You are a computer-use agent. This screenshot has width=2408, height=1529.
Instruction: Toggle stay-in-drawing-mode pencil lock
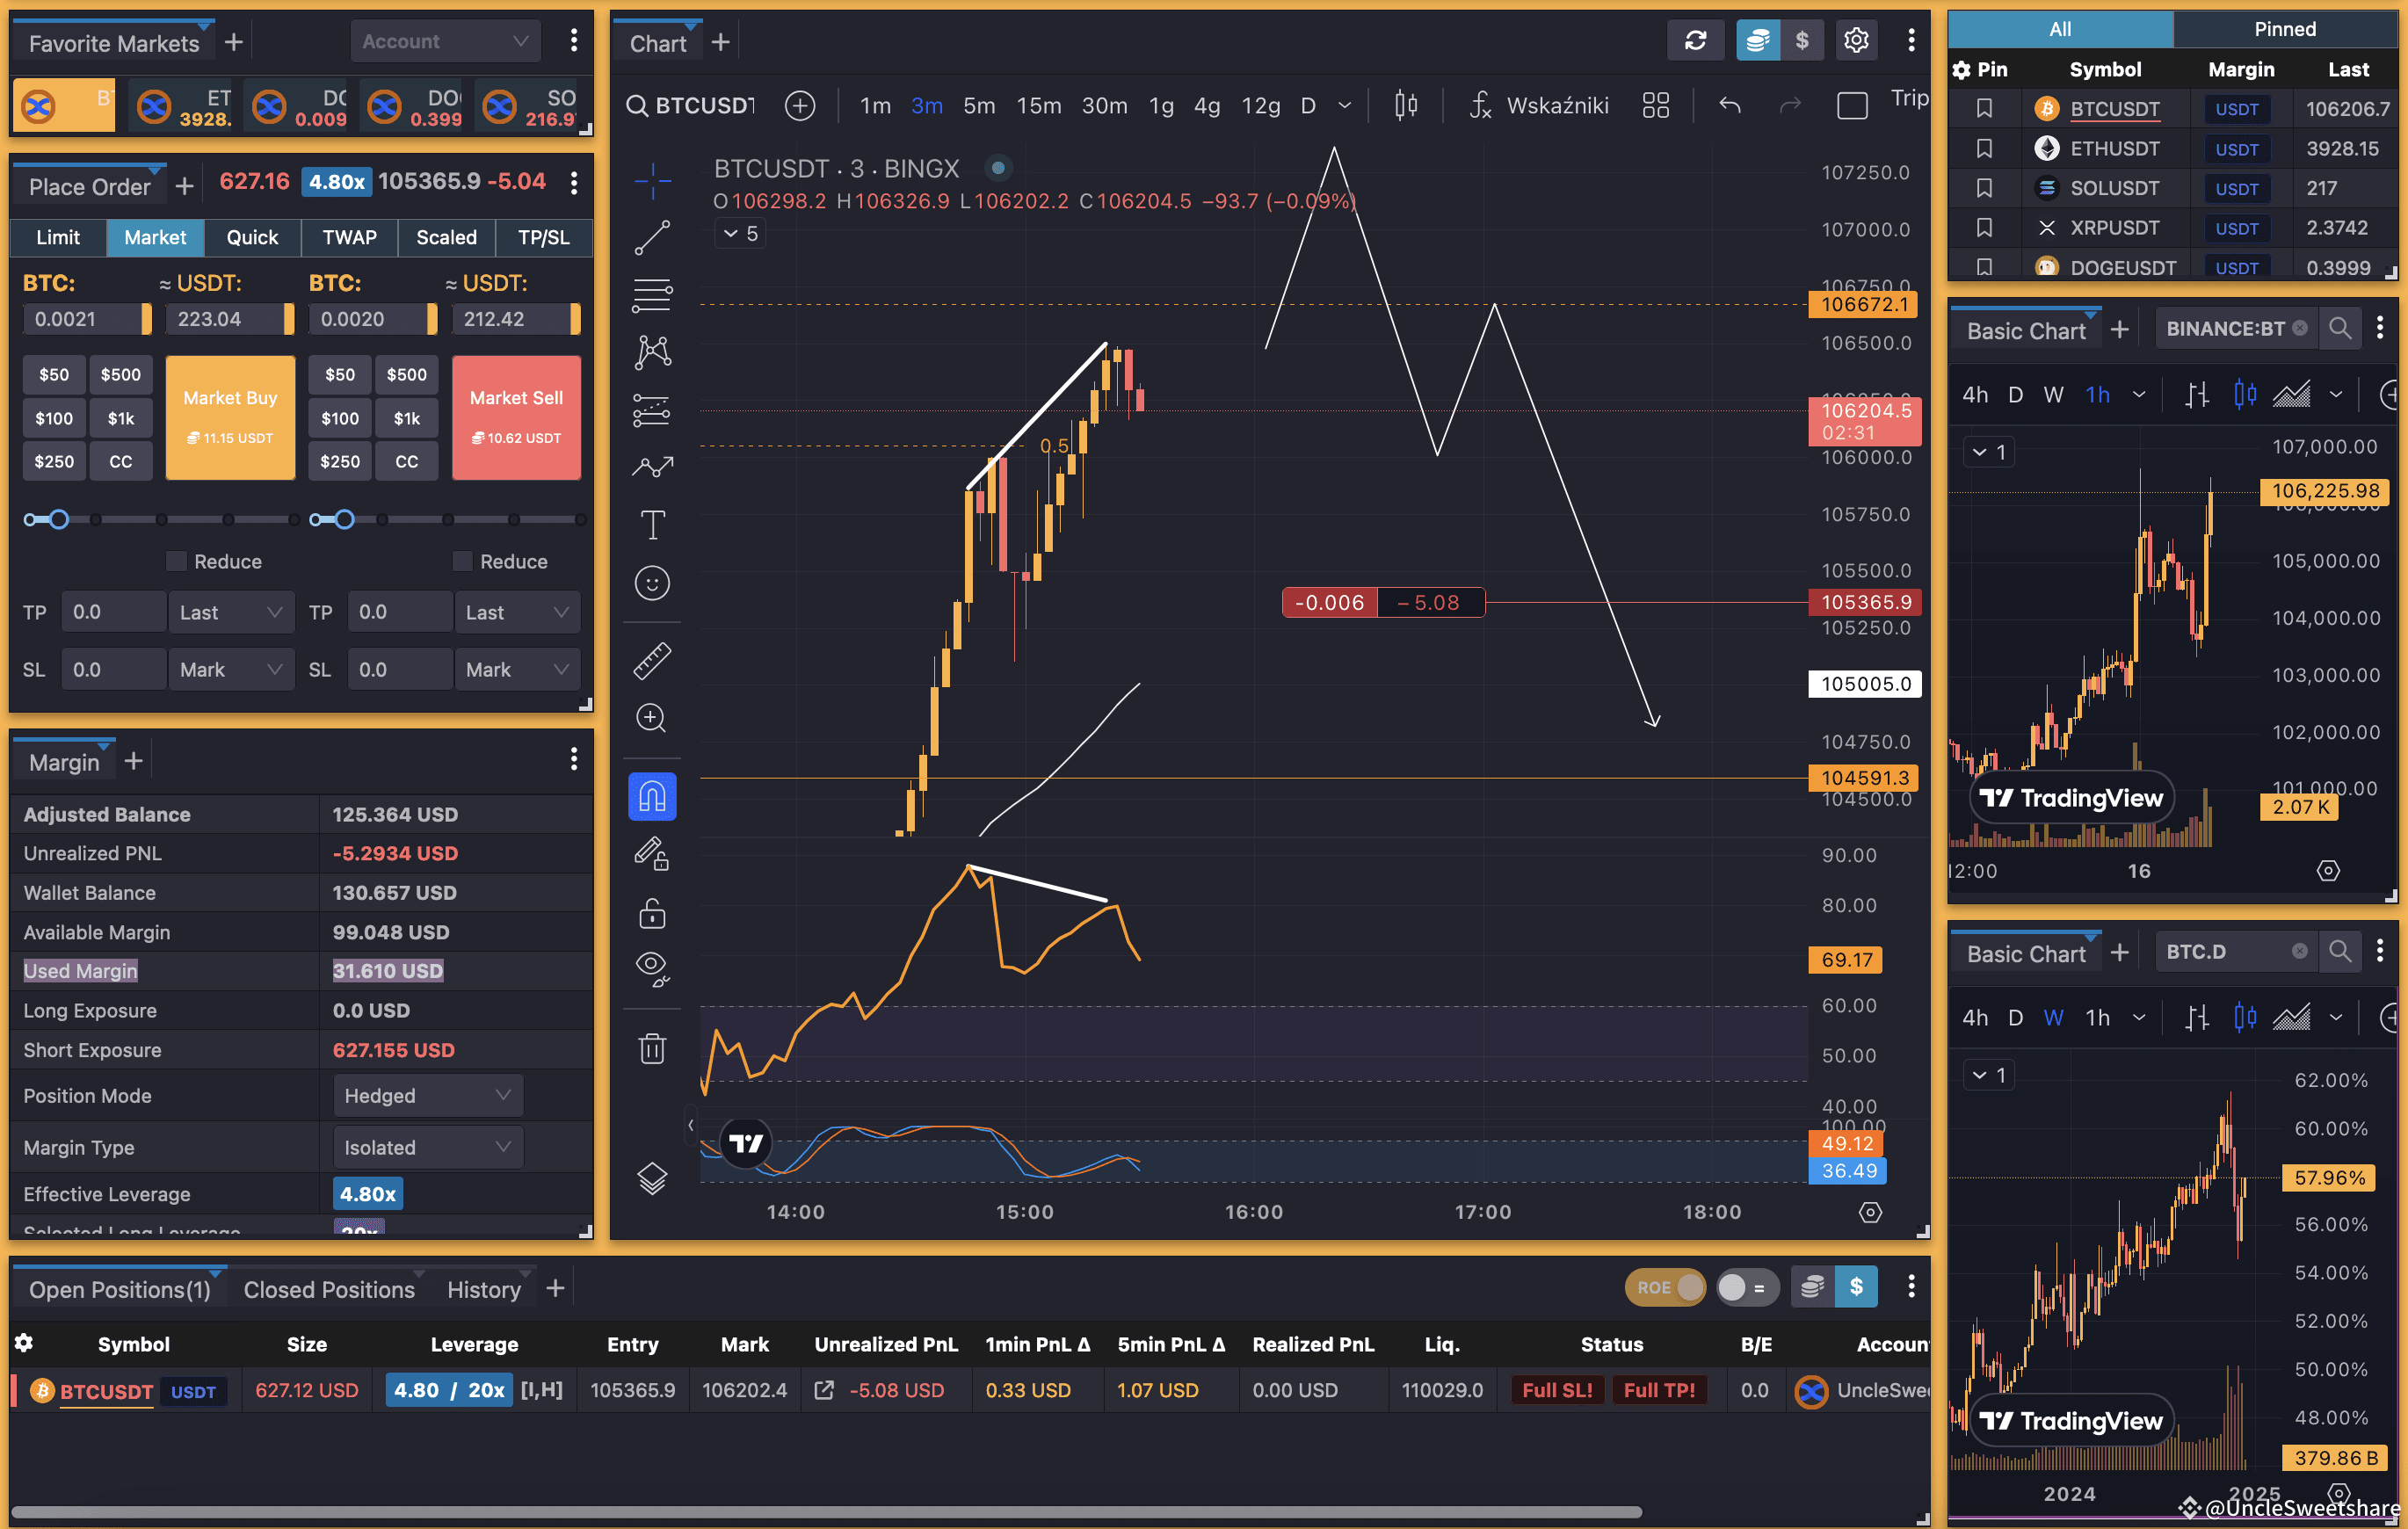tap(652, 854)
